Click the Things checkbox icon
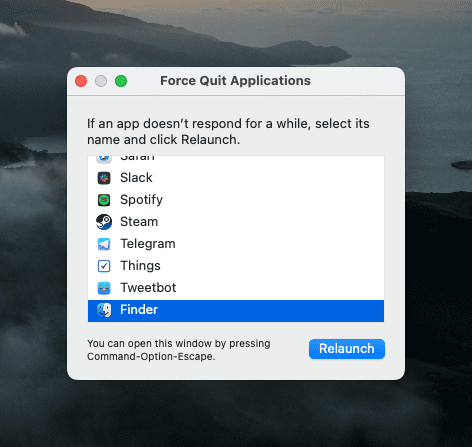The width and height of the screenshot is (472, 447). (104, 266)
